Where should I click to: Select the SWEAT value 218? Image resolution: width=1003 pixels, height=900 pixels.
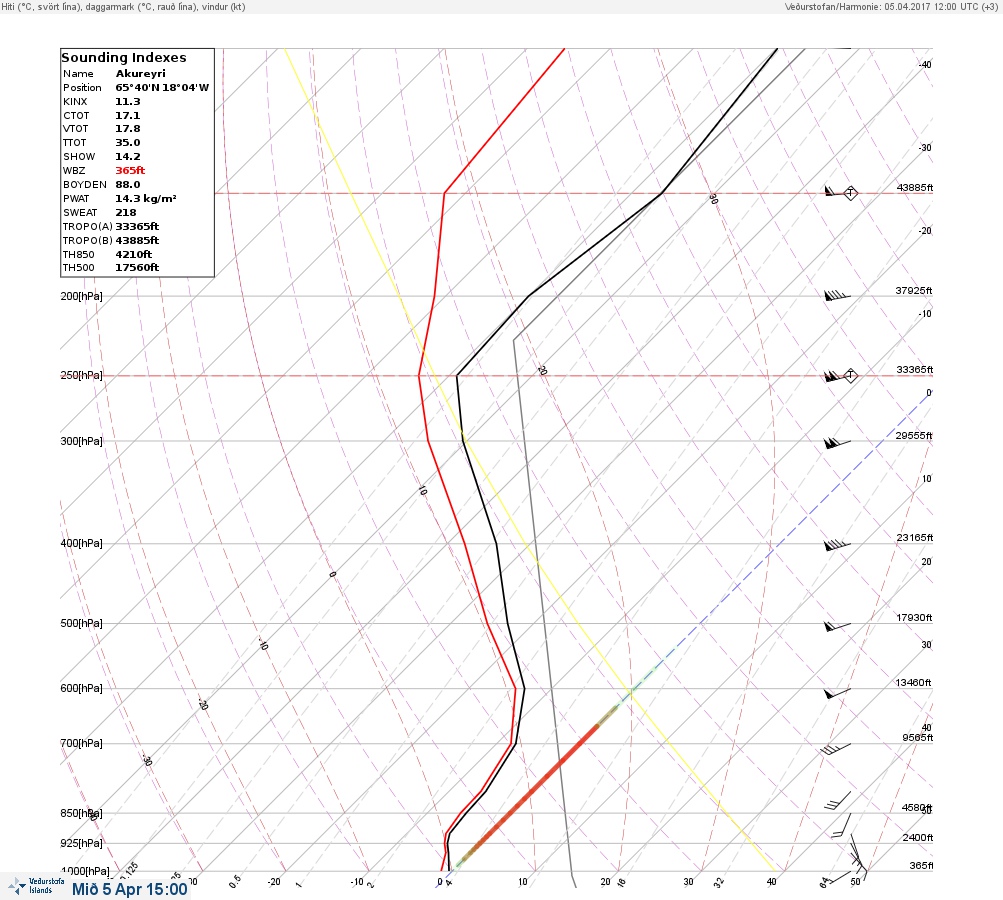click(126, 212)
